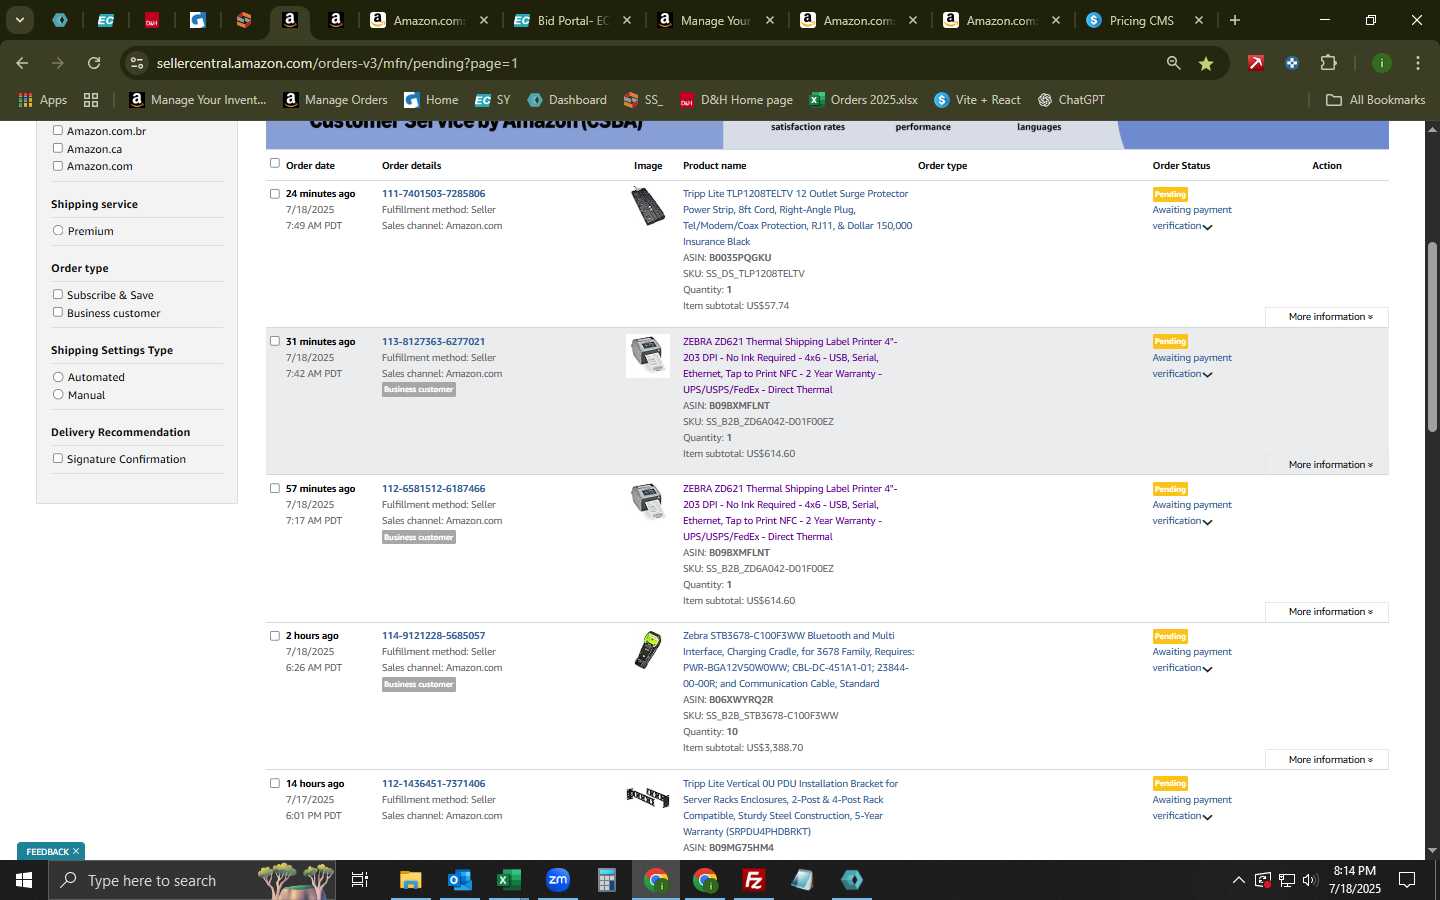Viewport: 1440px width, 900px height.
Task: Click the volume speaker tray icon
Action: click(x=1310, y=880)
